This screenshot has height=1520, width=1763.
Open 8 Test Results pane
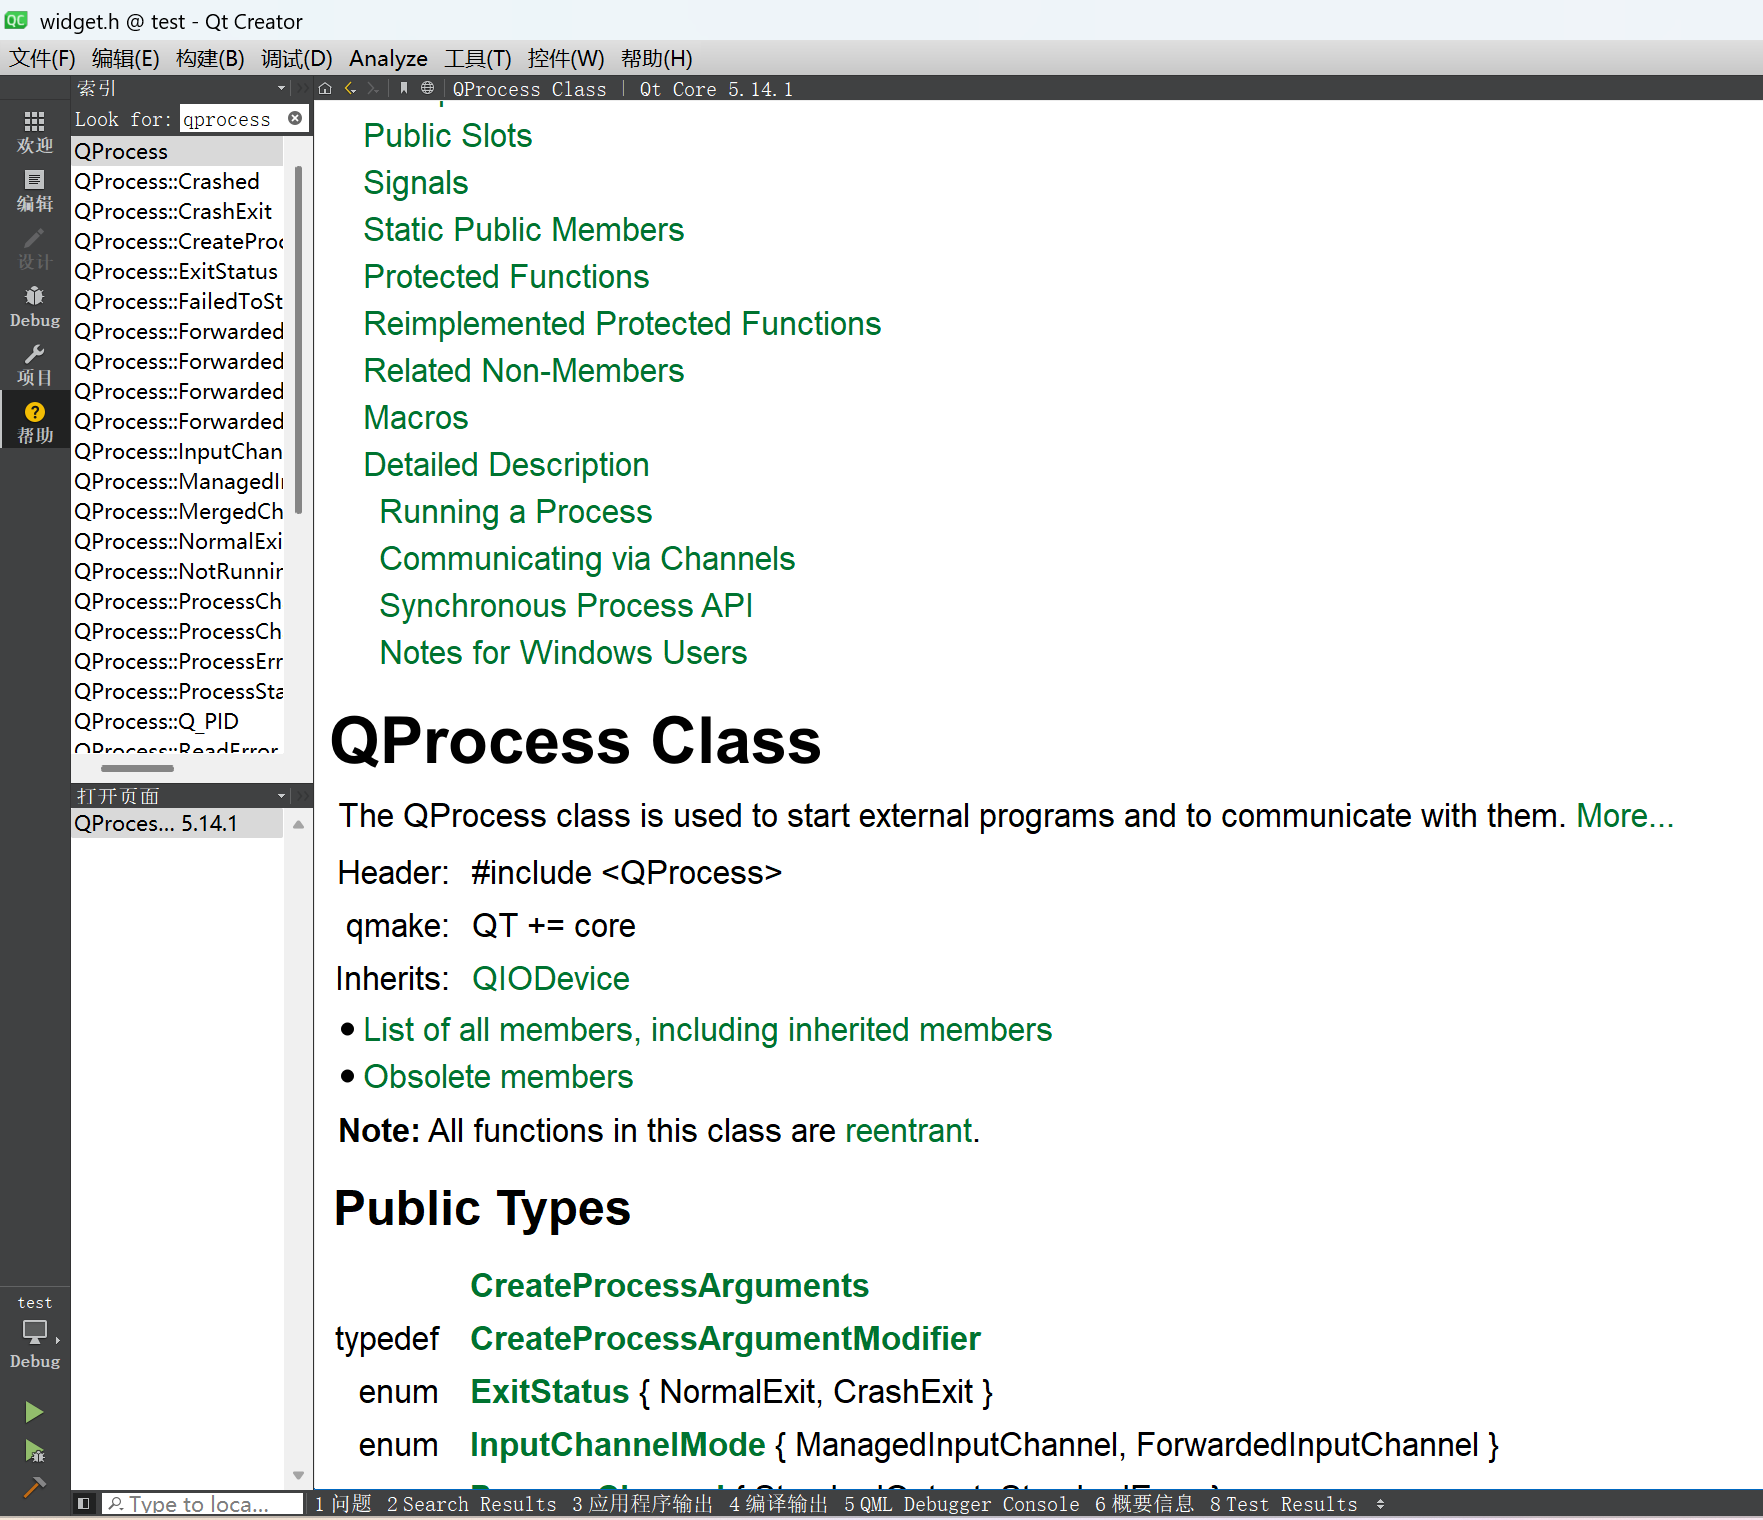(1283, 1504)
